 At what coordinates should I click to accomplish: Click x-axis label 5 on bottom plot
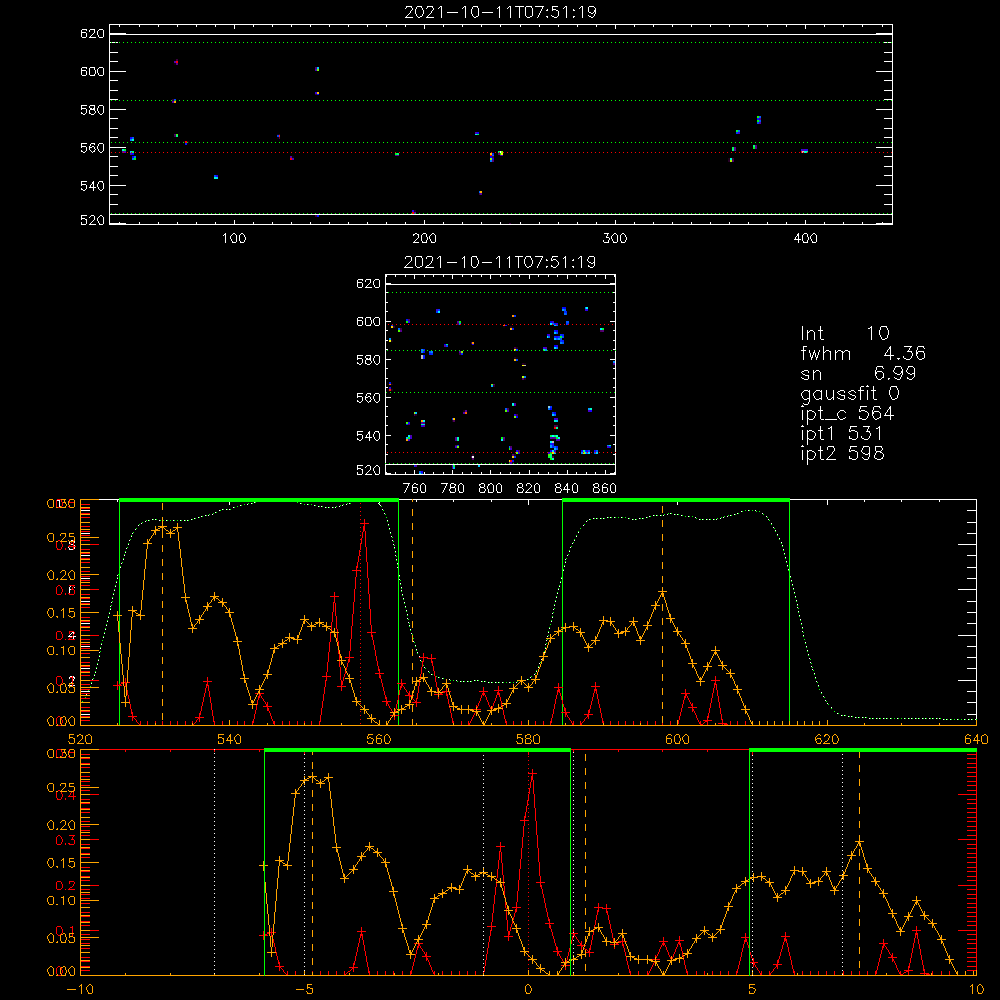[x=753, y=989]
